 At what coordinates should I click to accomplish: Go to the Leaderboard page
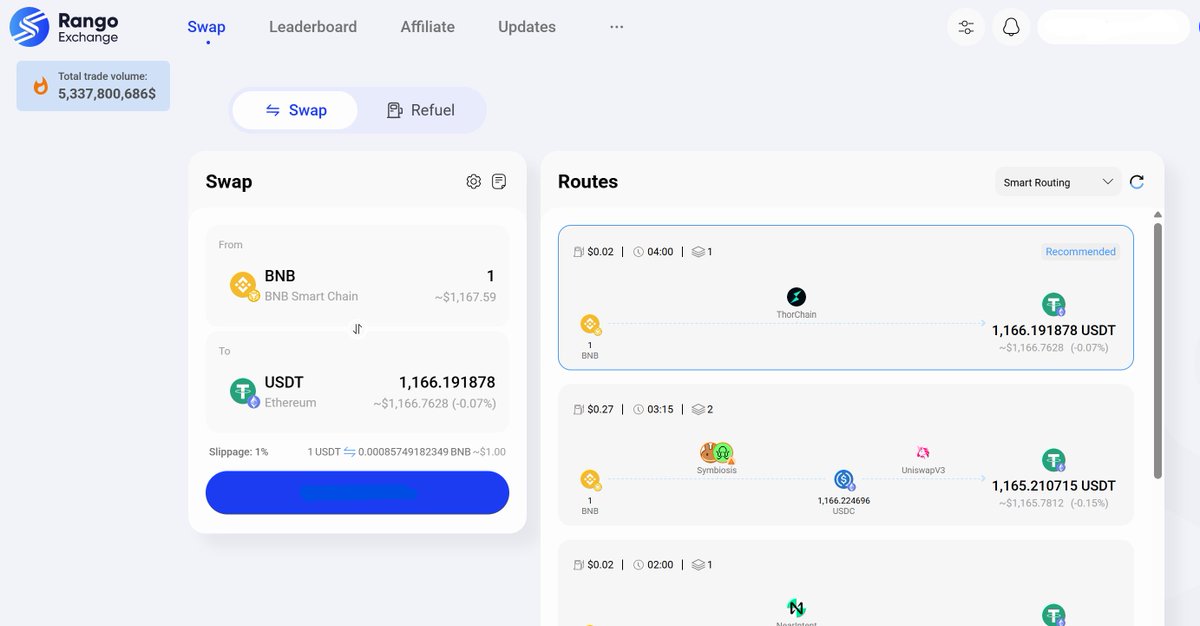(313, 27)
